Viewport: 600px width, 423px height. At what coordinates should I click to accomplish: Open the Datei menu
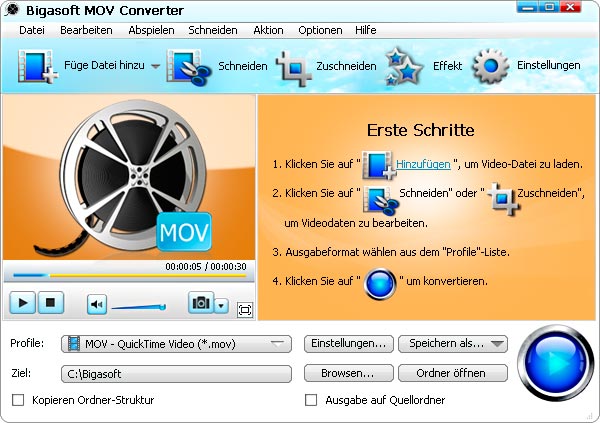32,30
